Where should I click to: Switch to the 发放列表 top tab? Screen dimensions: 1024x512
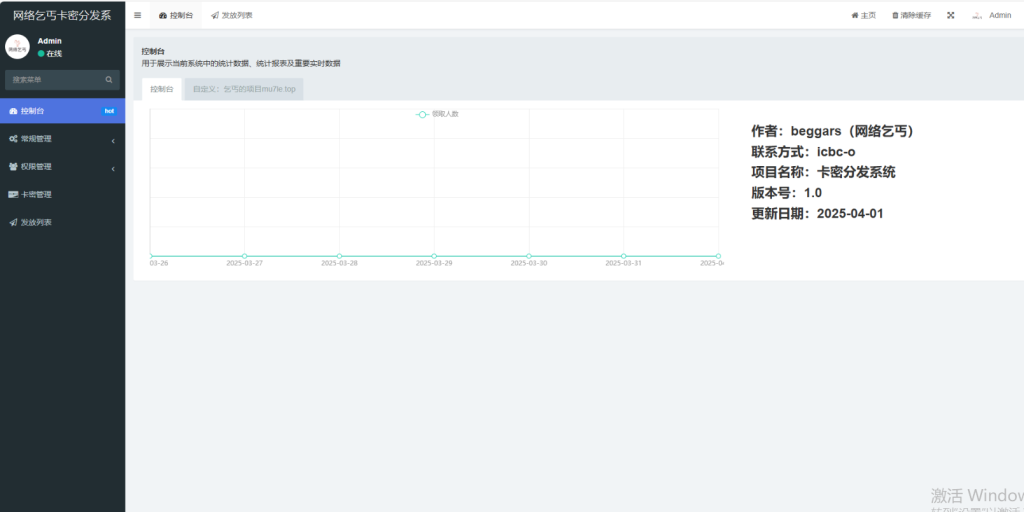[x=232, y=15]
